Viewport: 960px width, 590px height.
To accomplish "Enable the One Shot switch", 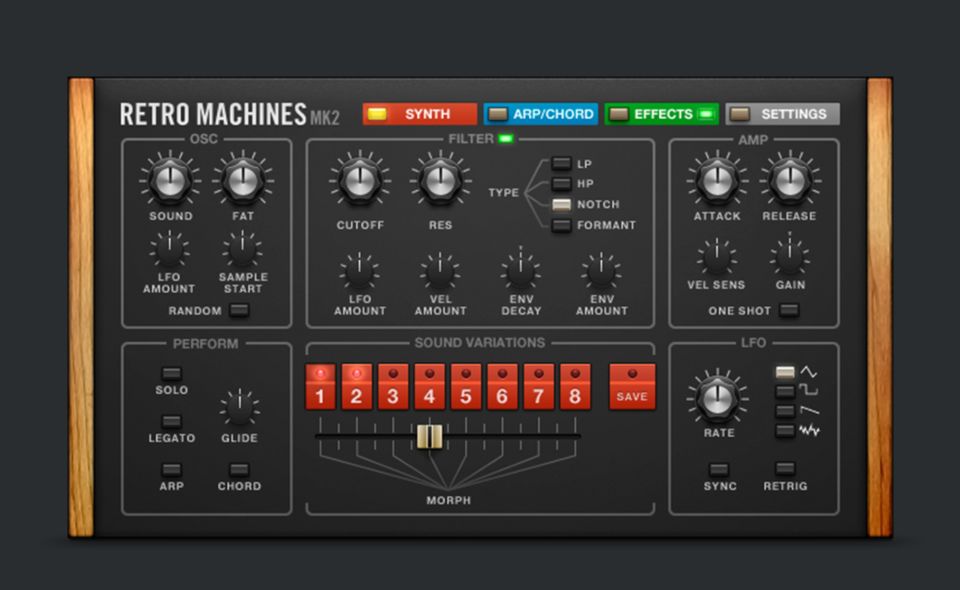I will click(x=789, y=310).
